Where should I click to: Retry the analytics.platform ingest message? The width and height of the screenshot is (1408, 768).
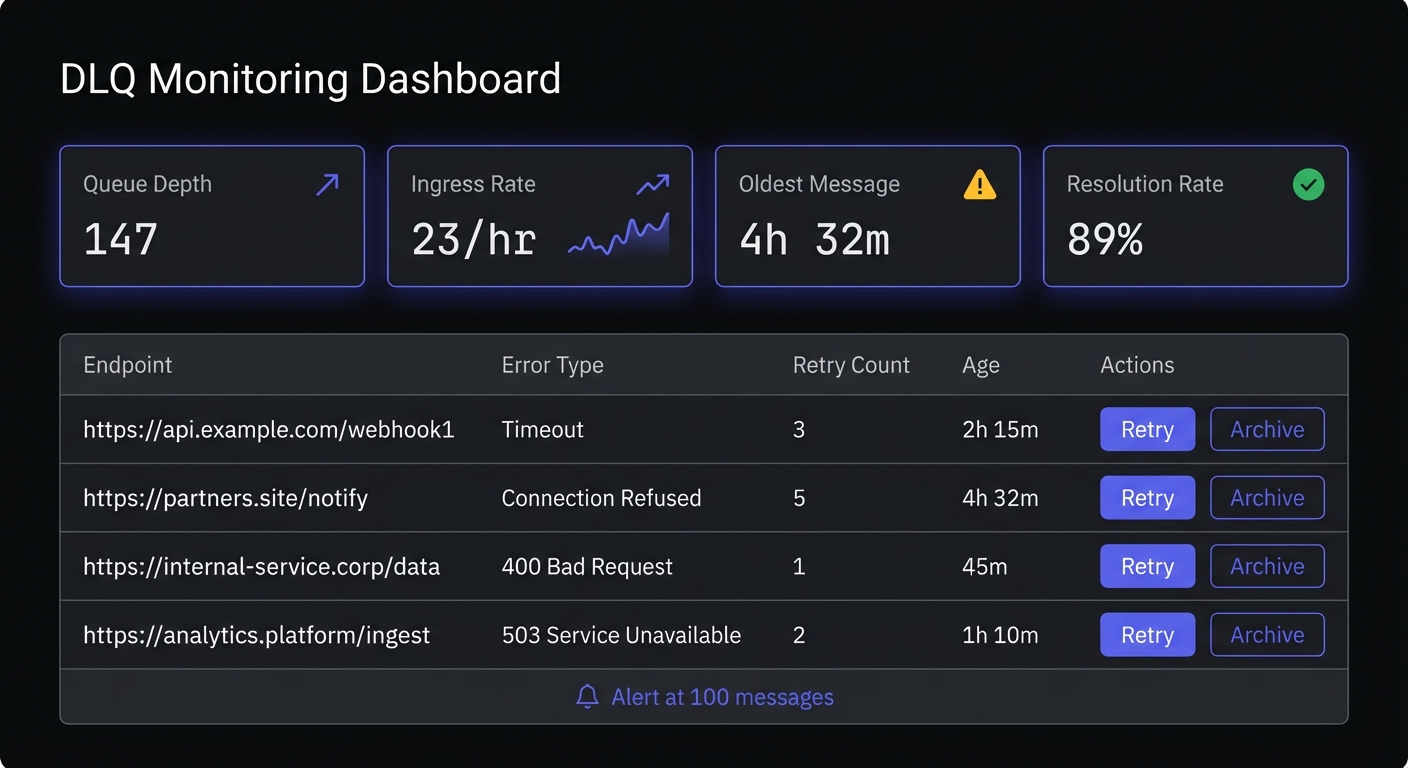coord(1147,635)
